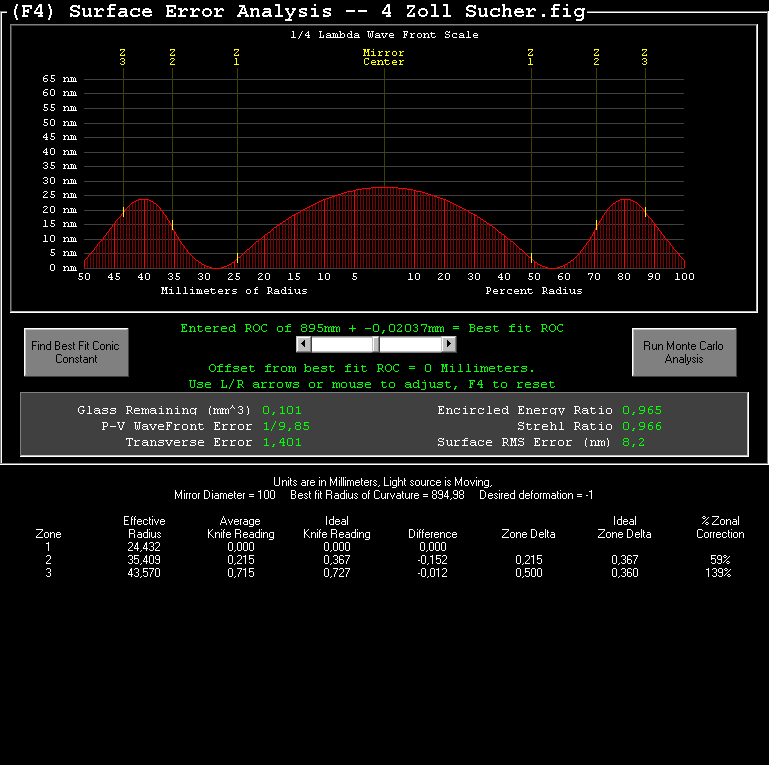Click the Surface RMS Error value 8,2
Viewport: 769px width, 765px height.
pos(632,442)
